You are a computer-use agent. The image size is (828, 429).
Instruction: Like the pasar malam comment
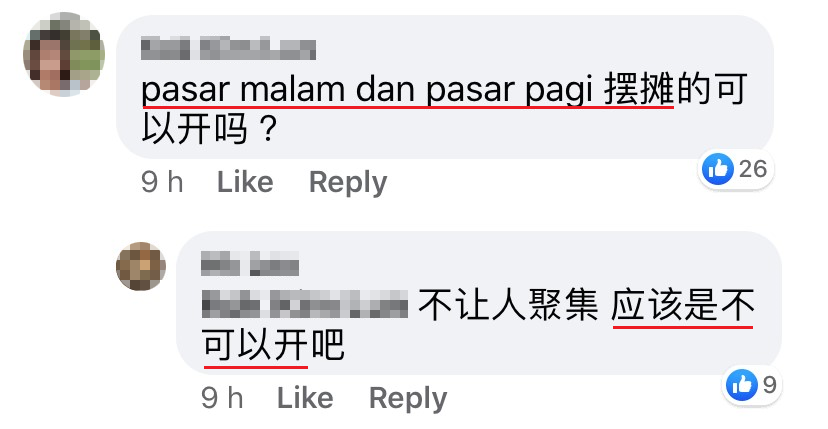[245, 182]
